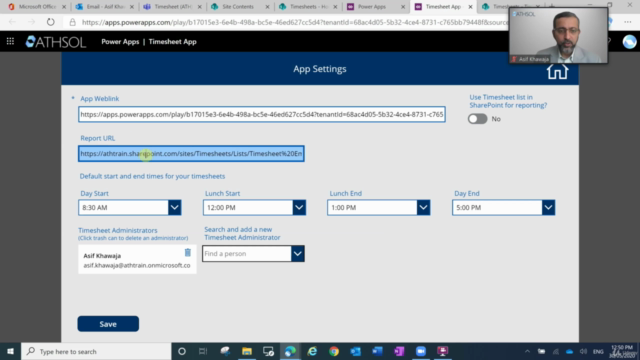The image size is (640, 360).
Task: Click the taskbar clock
Action: 623,351
